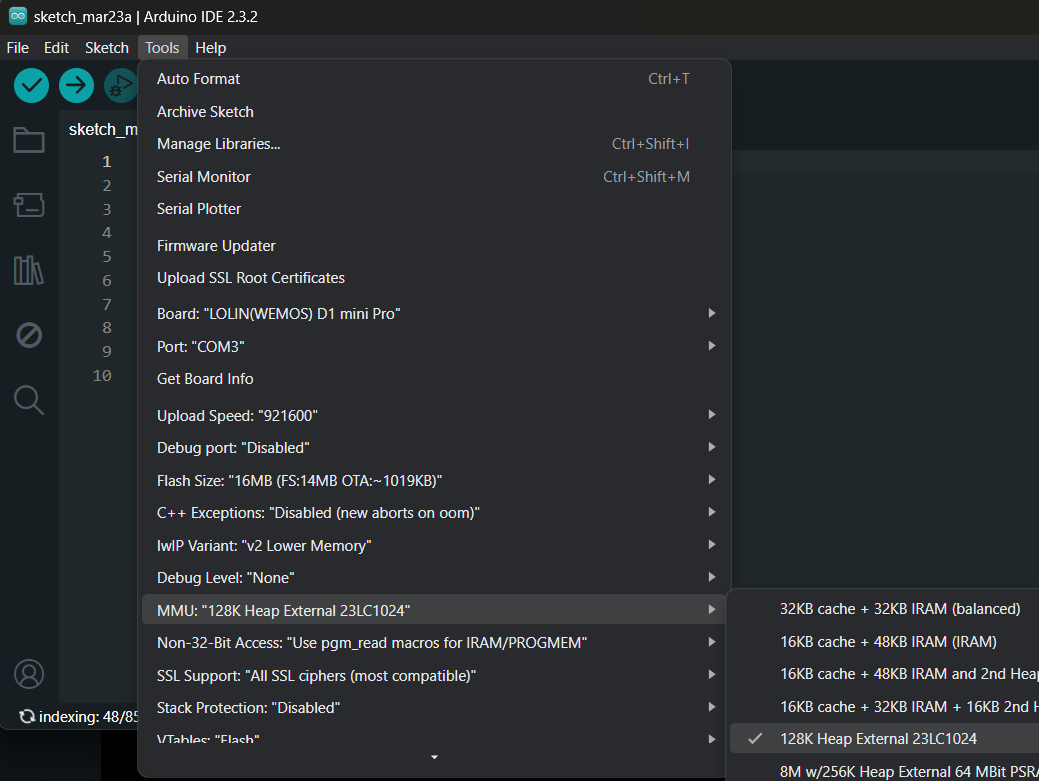
Task: Open the File menu
Action: click(x=17, y=48)
